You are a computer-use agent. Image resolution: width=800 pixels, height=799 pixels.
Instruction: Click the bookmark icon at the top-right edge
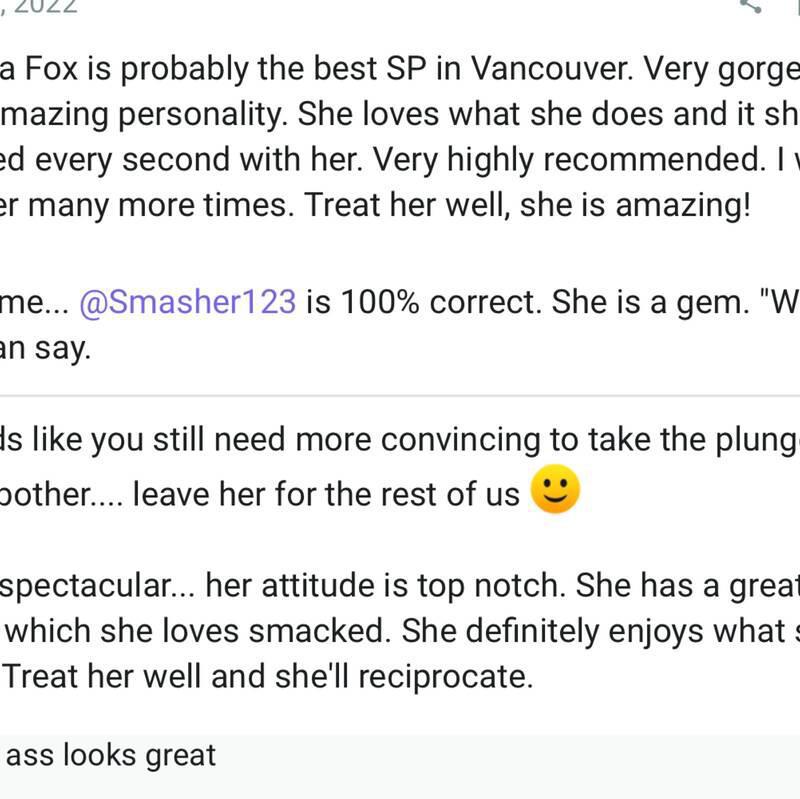pyautogui.click(x=796, y=5)
